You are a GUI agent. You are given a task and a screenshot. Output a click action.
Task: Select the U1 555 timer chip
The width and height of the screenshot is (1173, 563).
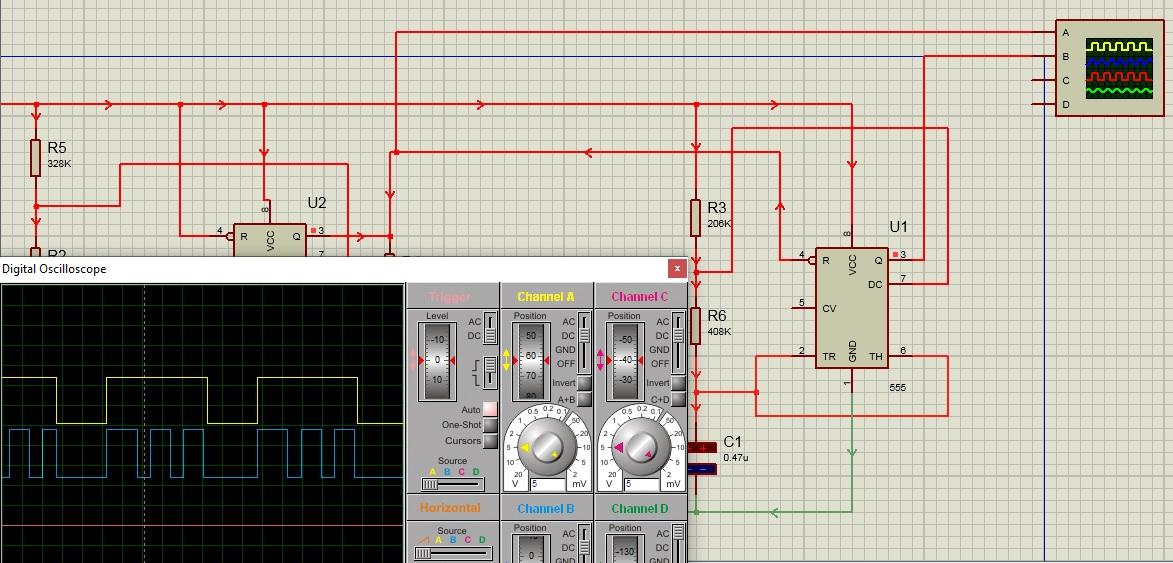point(852,307)
